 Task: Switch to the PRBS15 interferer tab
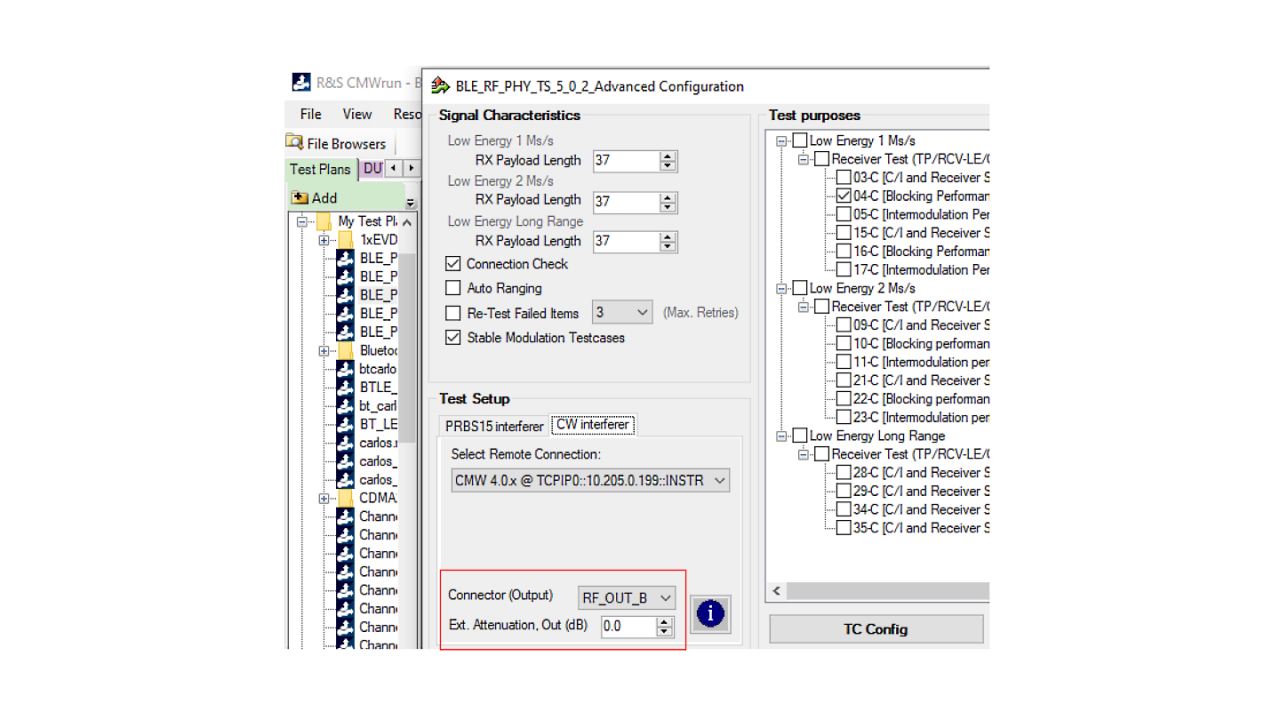(494, 426)
